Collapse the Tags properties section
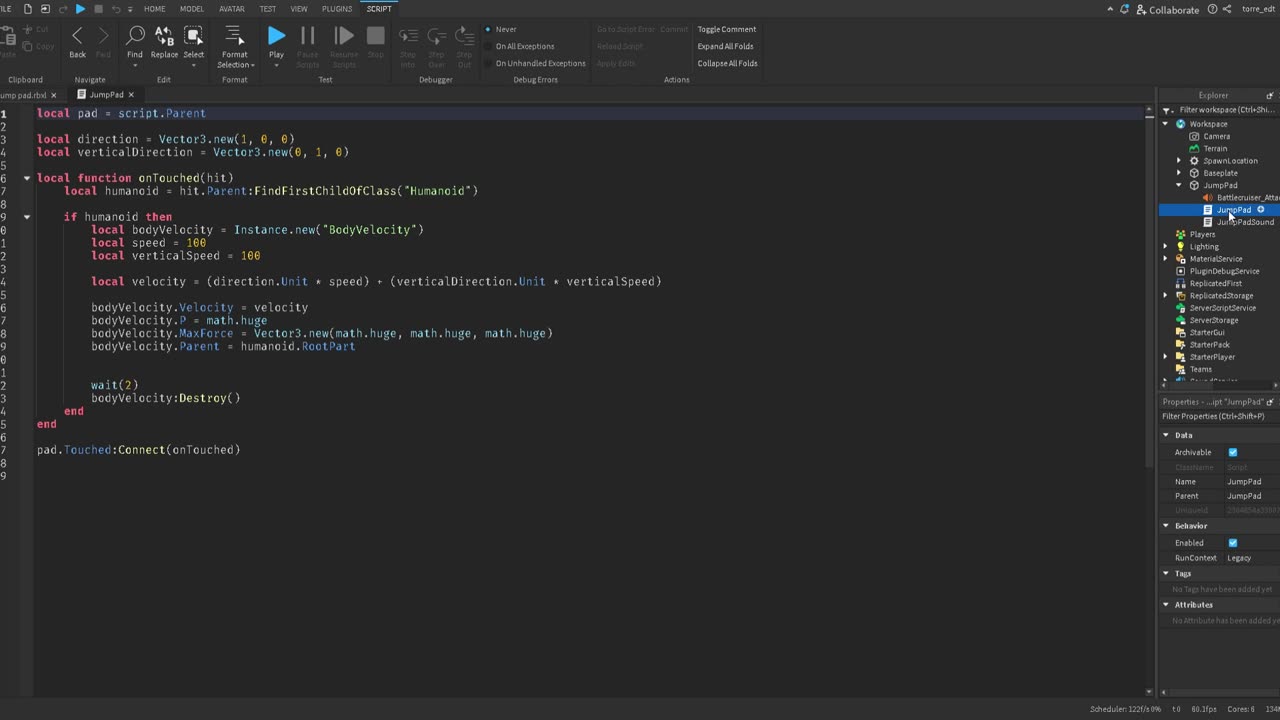1280x720 pixels. coord(1166,574)
